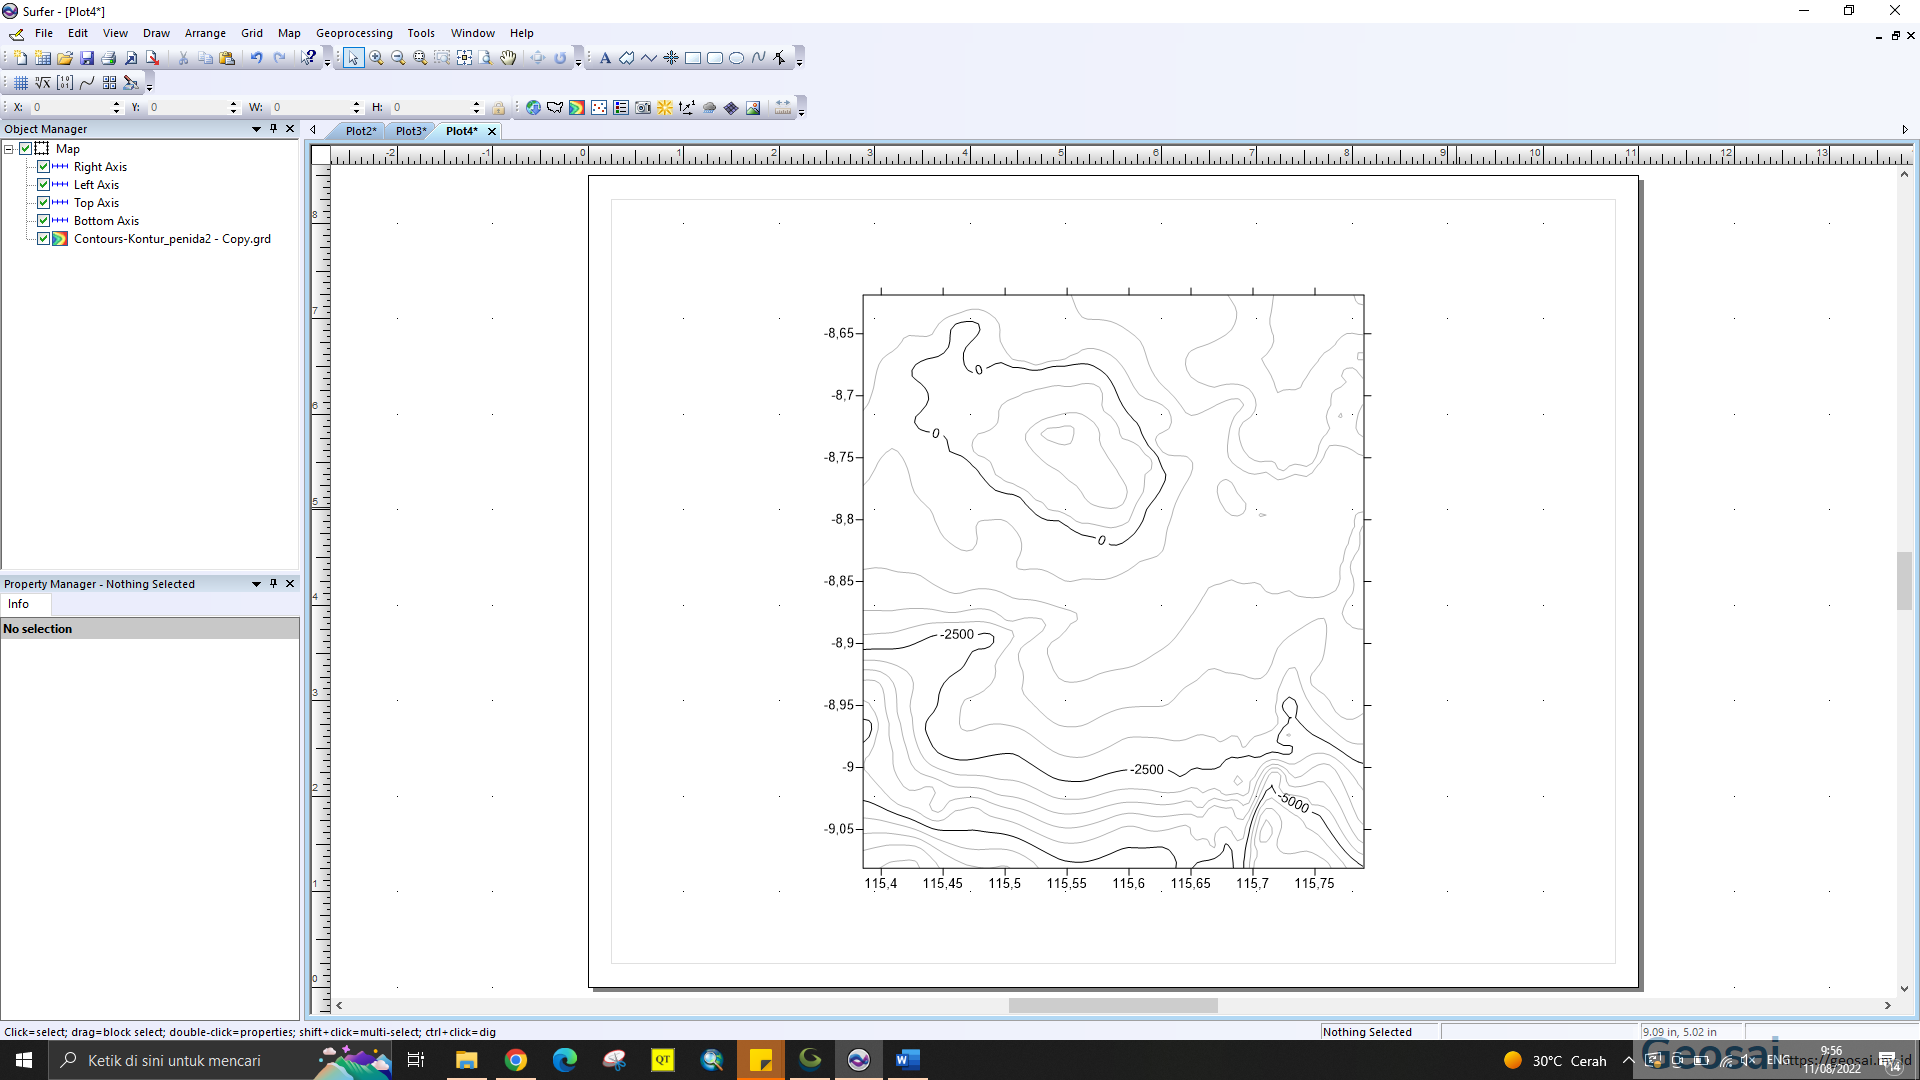The height and width of the screenshot is (1080, 1920).
Task: Select the Ellipse drawing tool
Action: coord(737,57)
